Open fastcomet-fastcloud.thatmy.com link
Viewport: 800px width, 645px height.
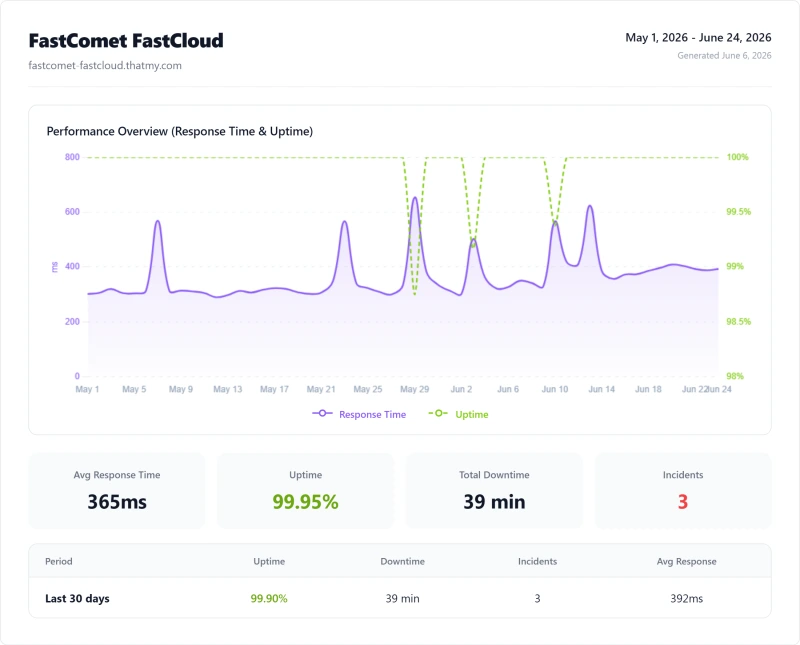[105, 65]
